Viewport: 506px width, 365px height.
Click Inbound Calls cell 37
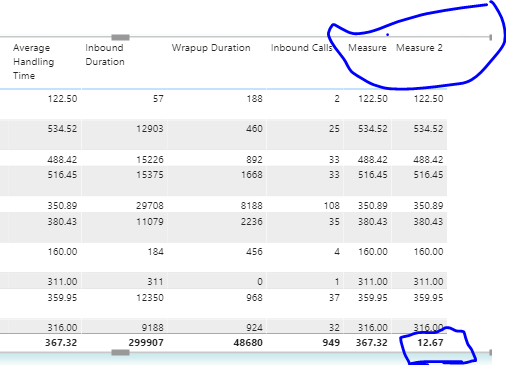(x=334, y=298)
